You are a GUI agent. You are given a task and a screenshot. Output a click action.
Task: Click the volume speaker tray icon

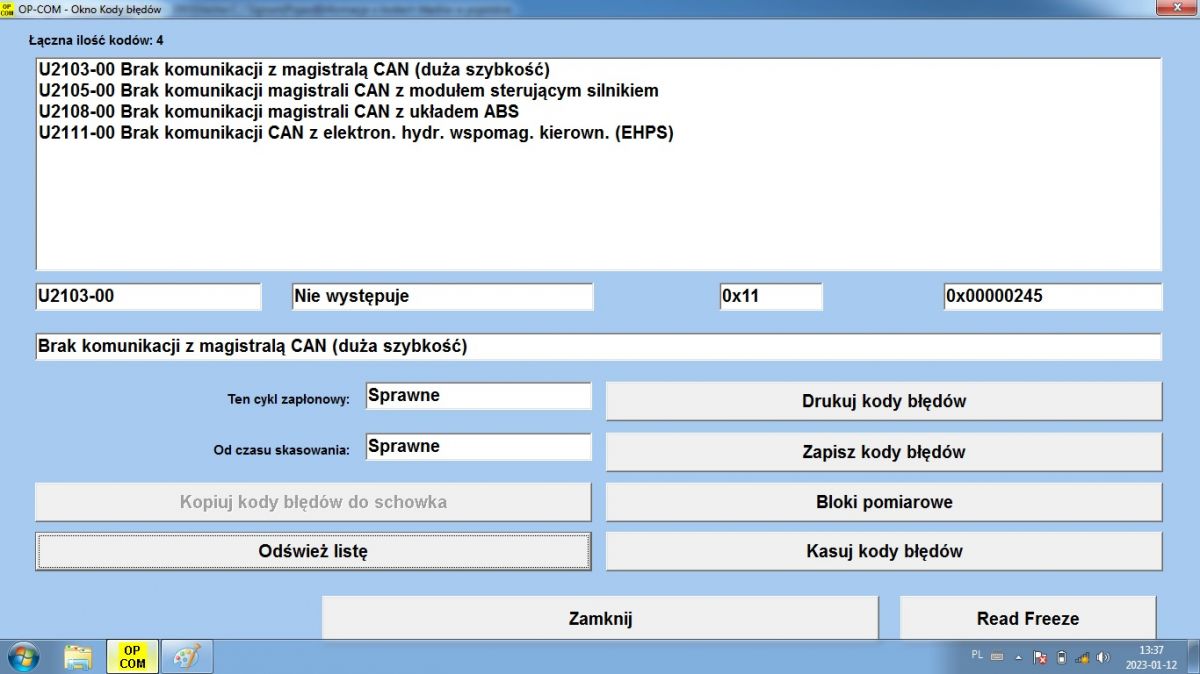coord(1103,657)
